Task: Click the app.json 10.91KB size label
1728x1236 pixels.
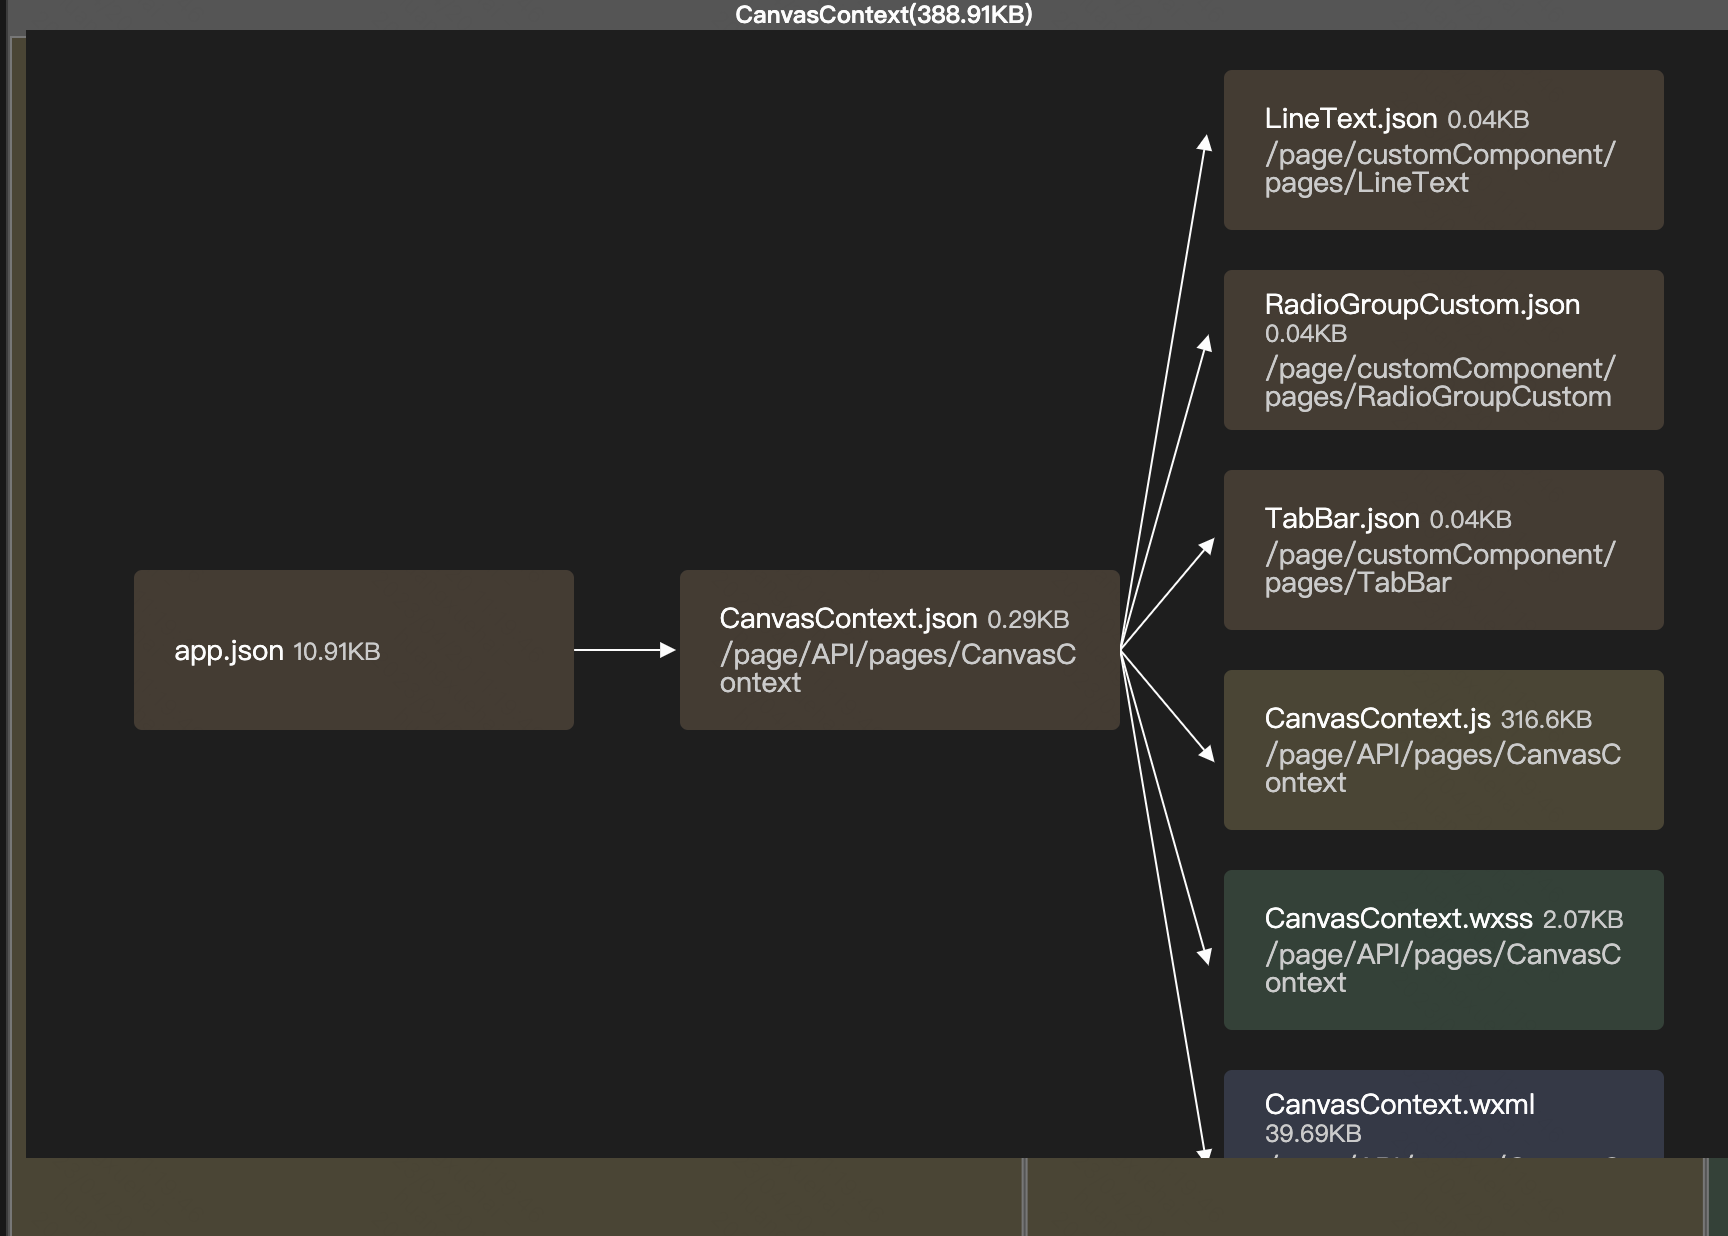Action: pos(337,652)
